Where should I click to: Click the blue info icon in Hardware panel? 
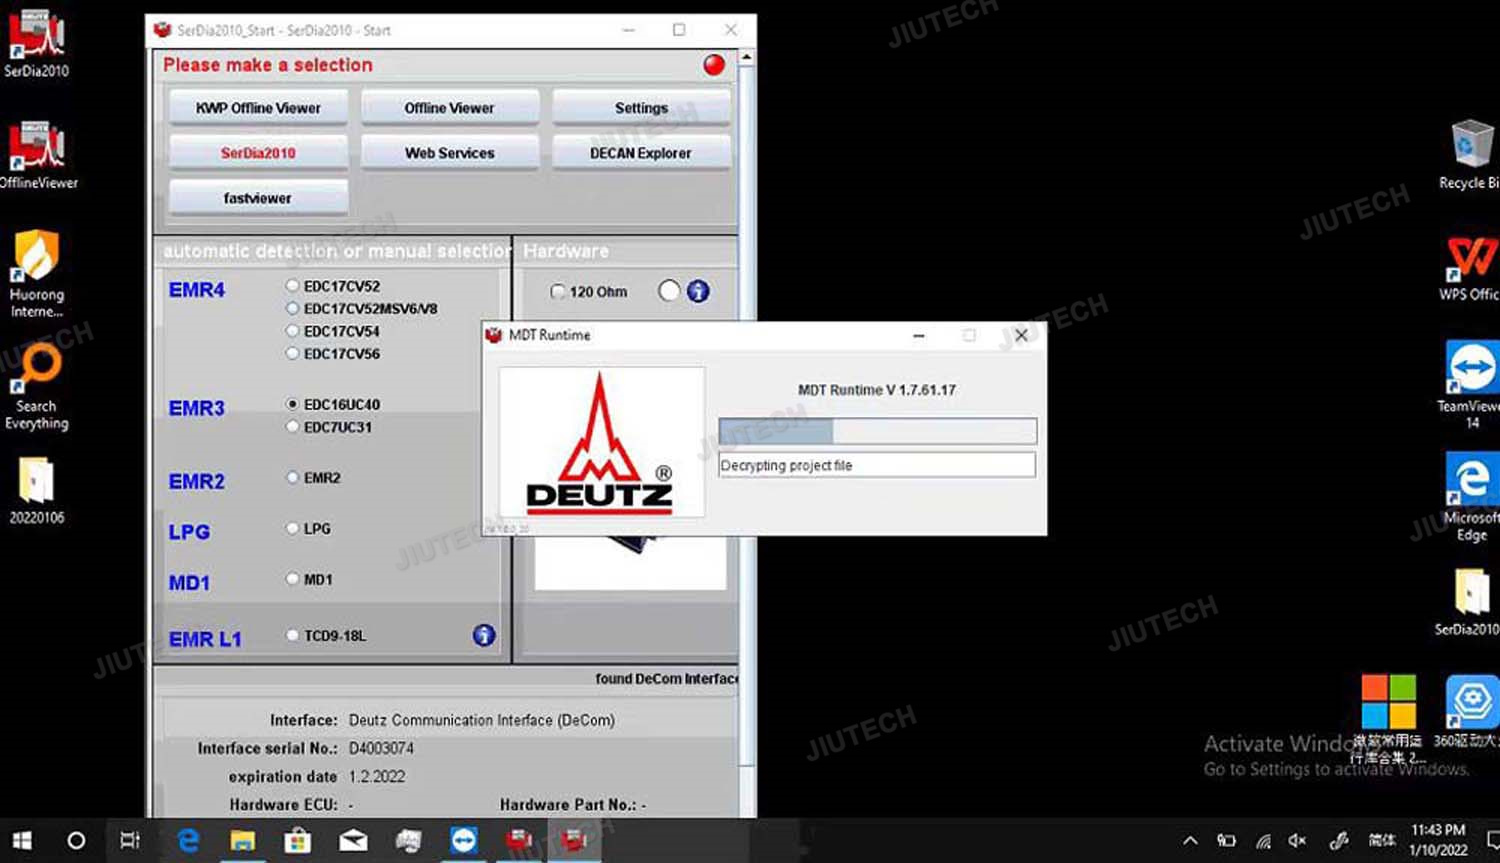(698, 291)
